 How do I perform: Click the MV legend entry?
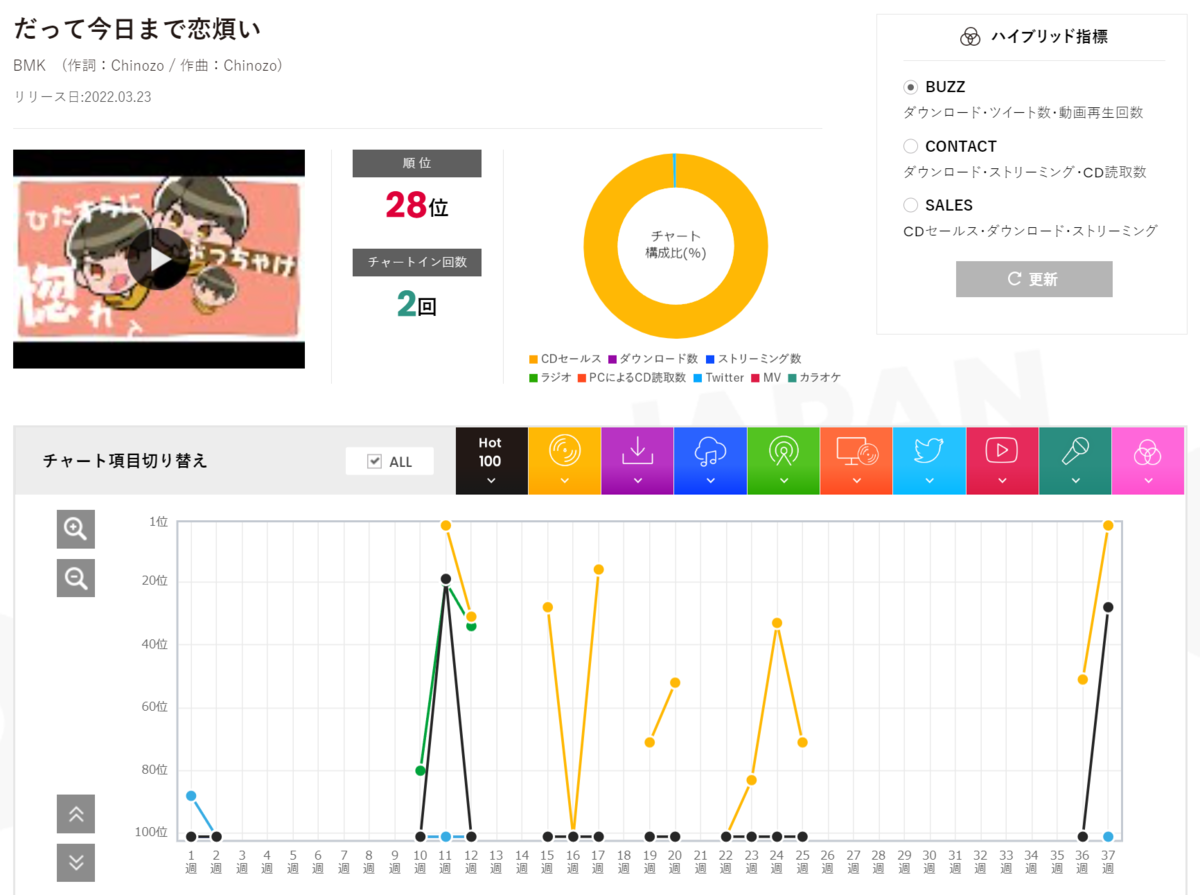[x=766, y=378]
